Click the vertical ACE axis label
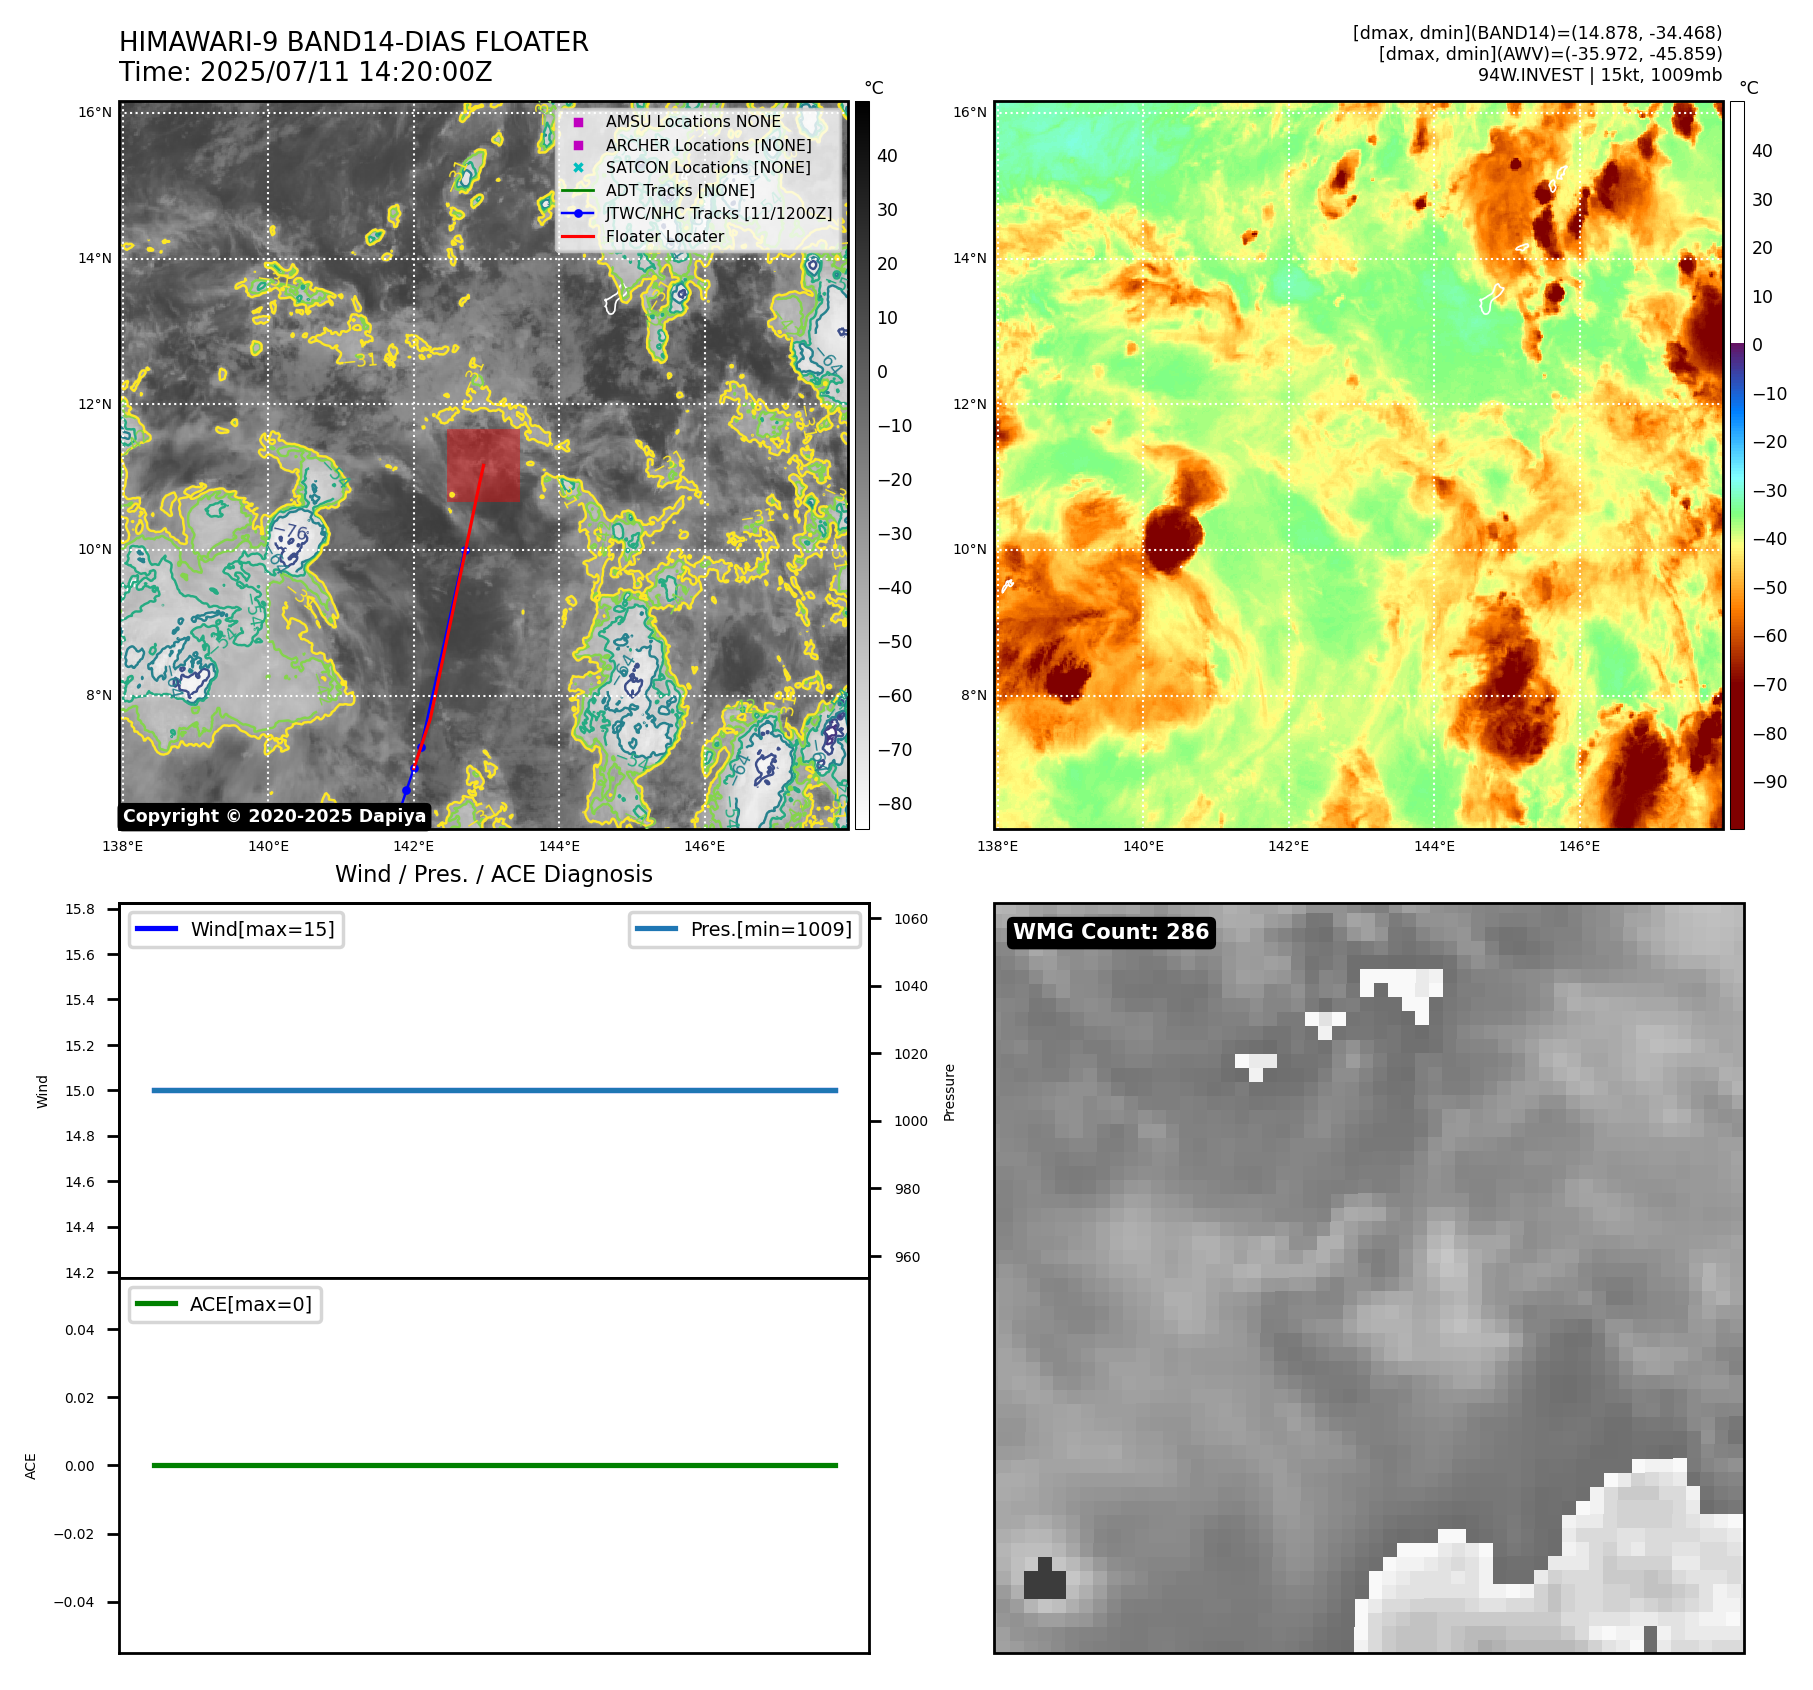 click(30, 1466)
